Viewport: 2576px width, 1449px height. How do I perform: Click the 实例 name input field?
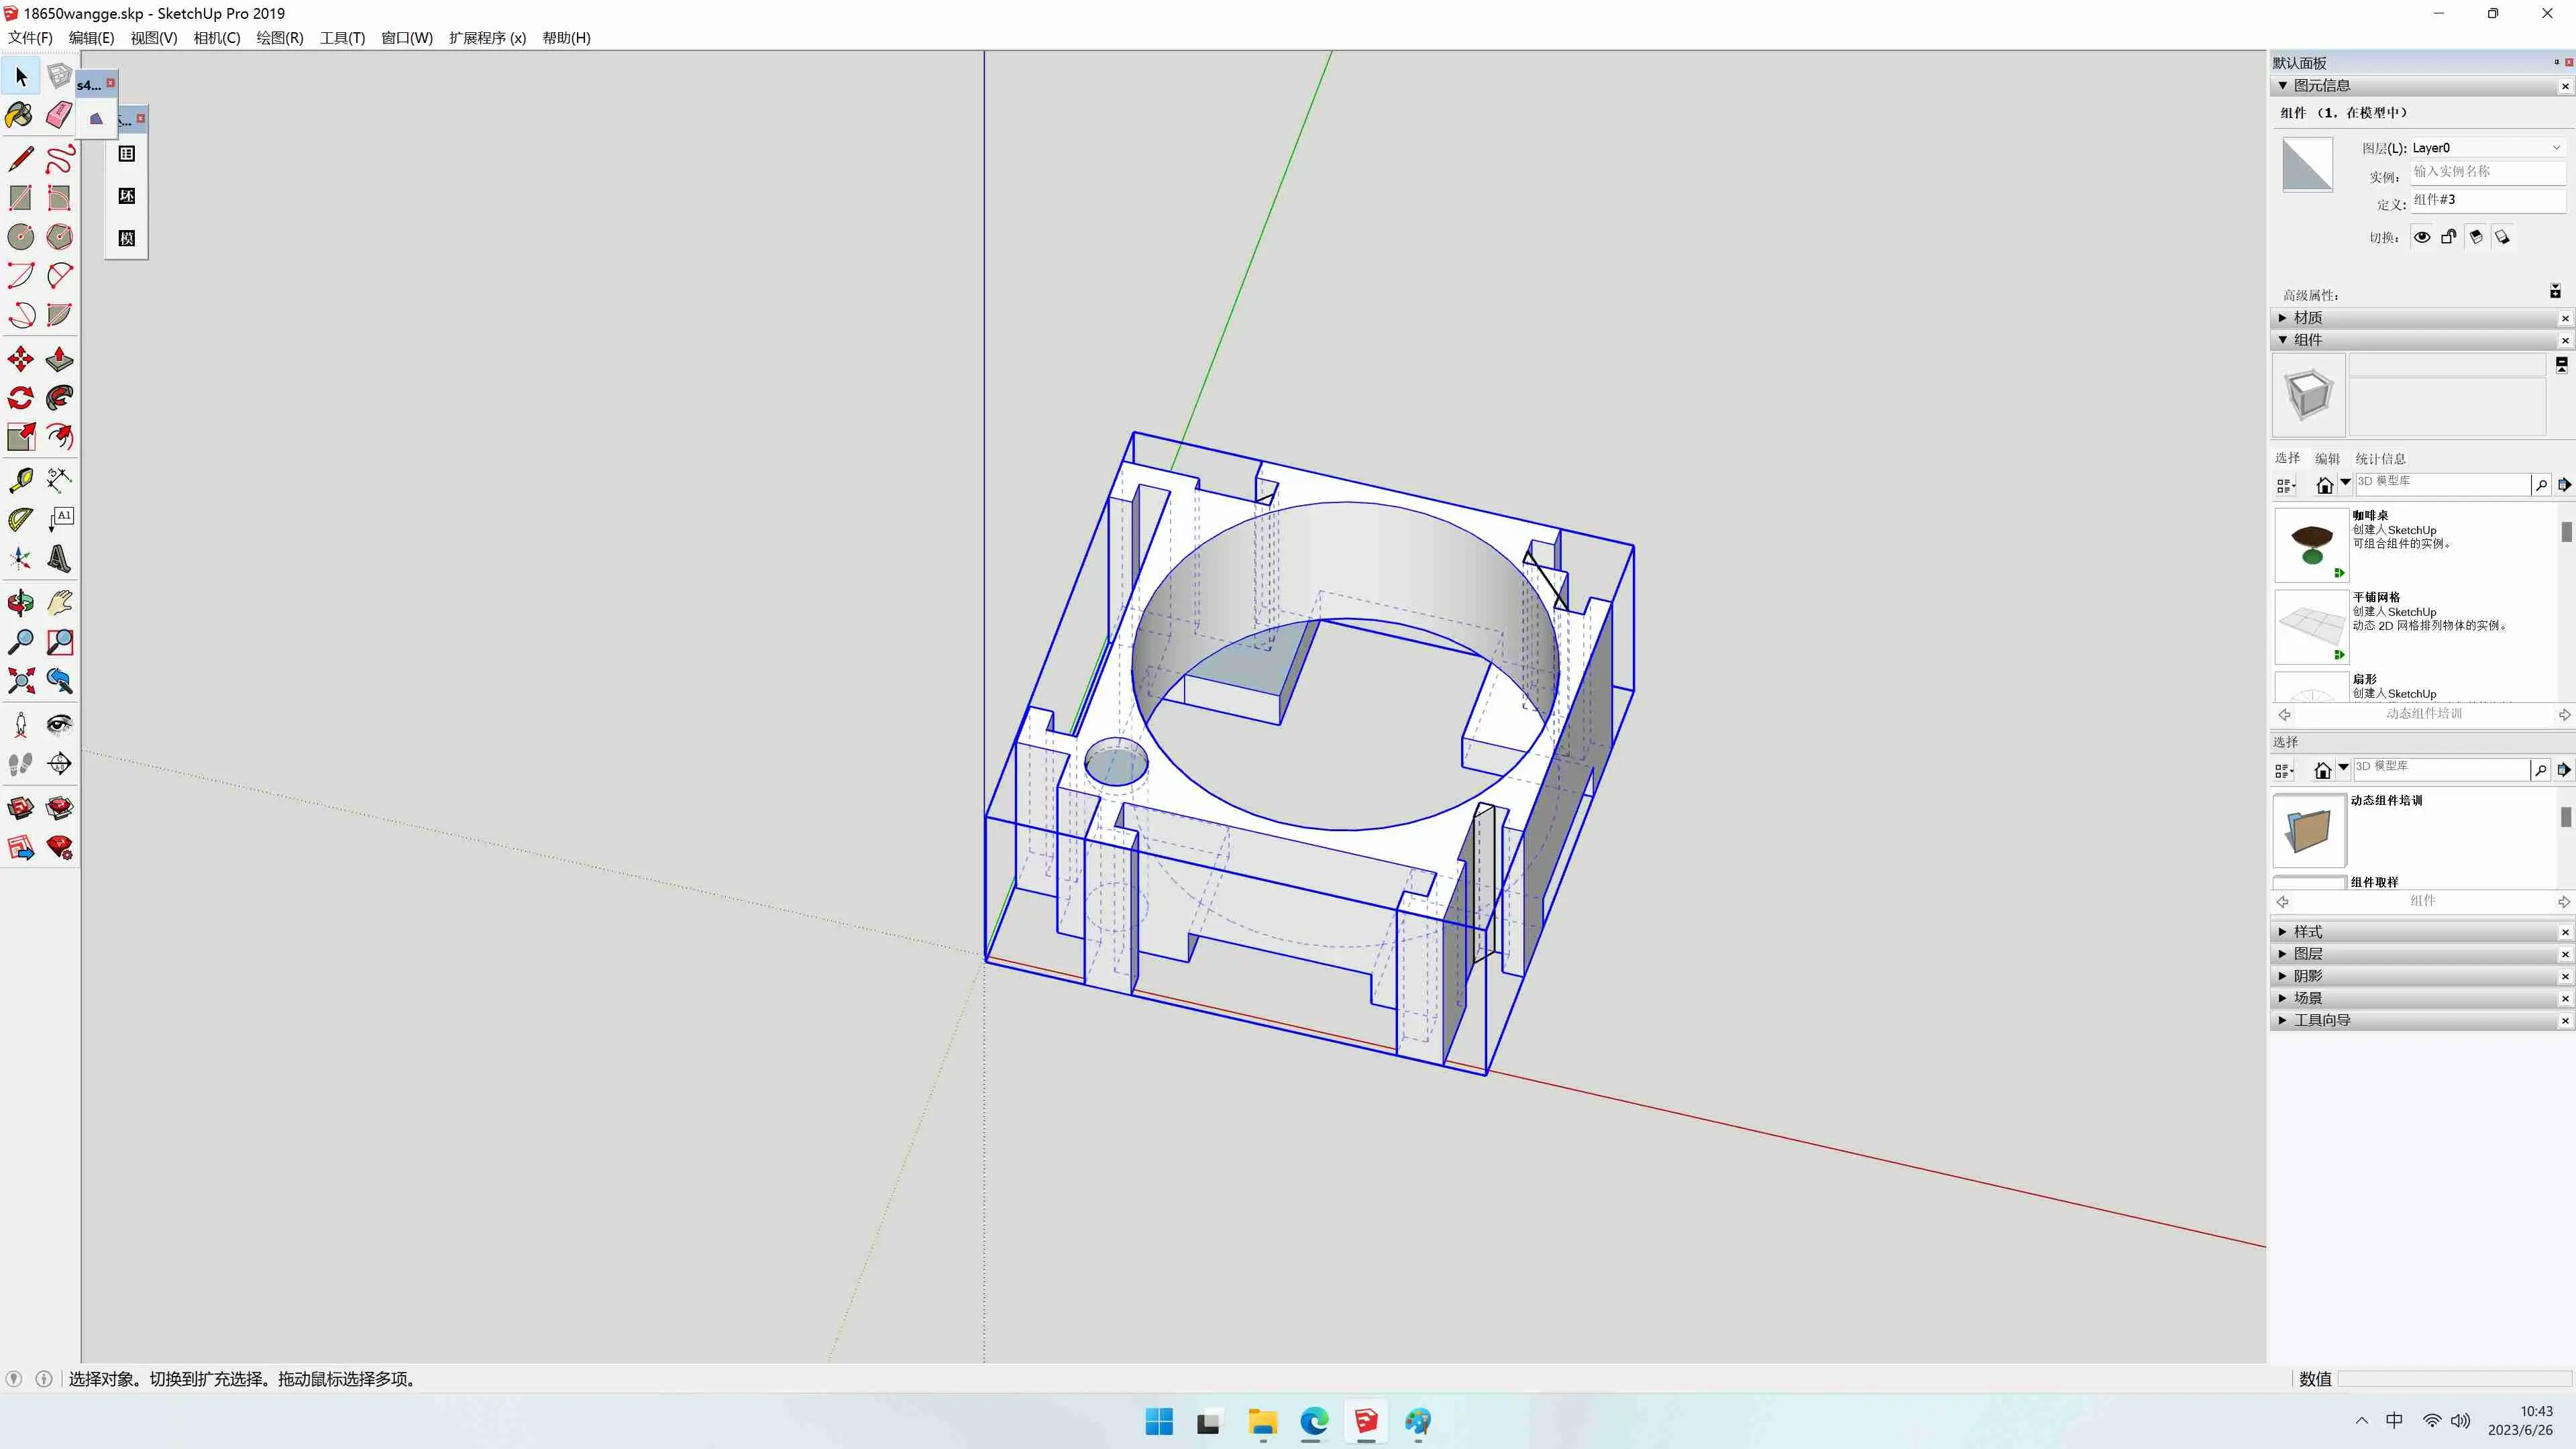pos(2486,172)
